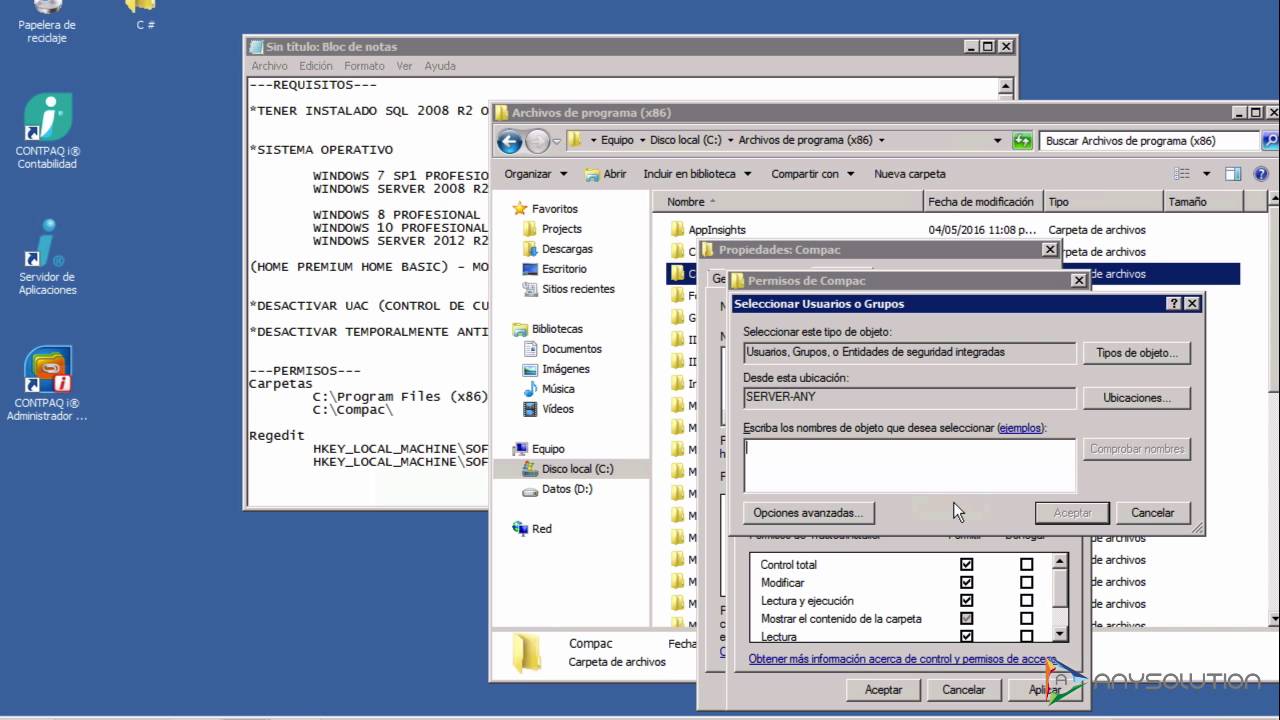Toggle Denegar for Mostrar el contenido de la carpeta
1280x720 pixels.
[1026, 619]
